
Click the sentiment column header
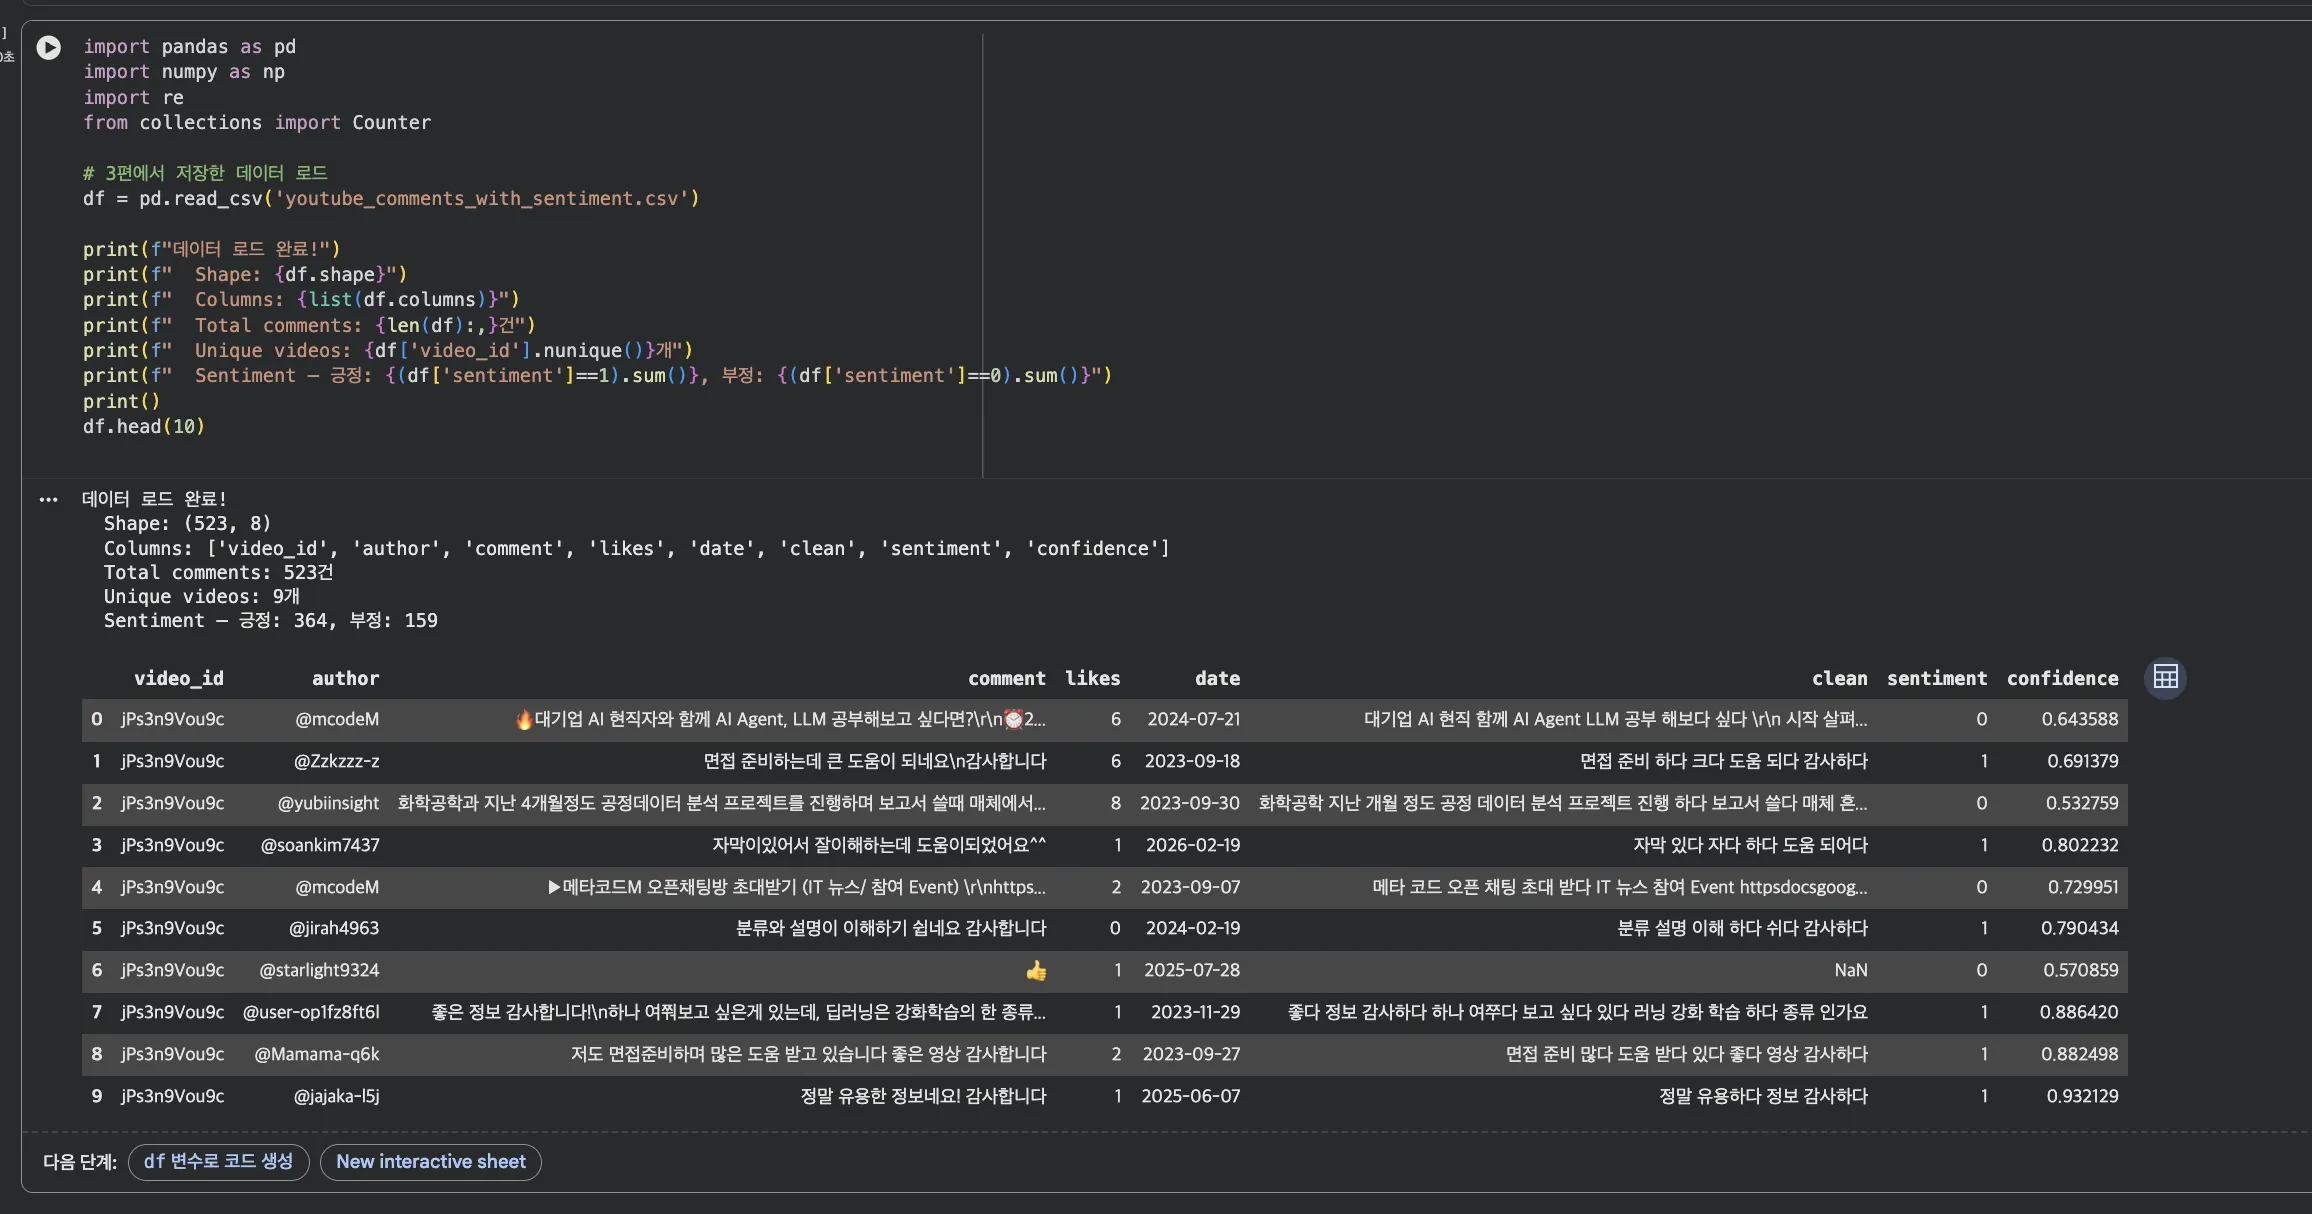click(1936, 678)
